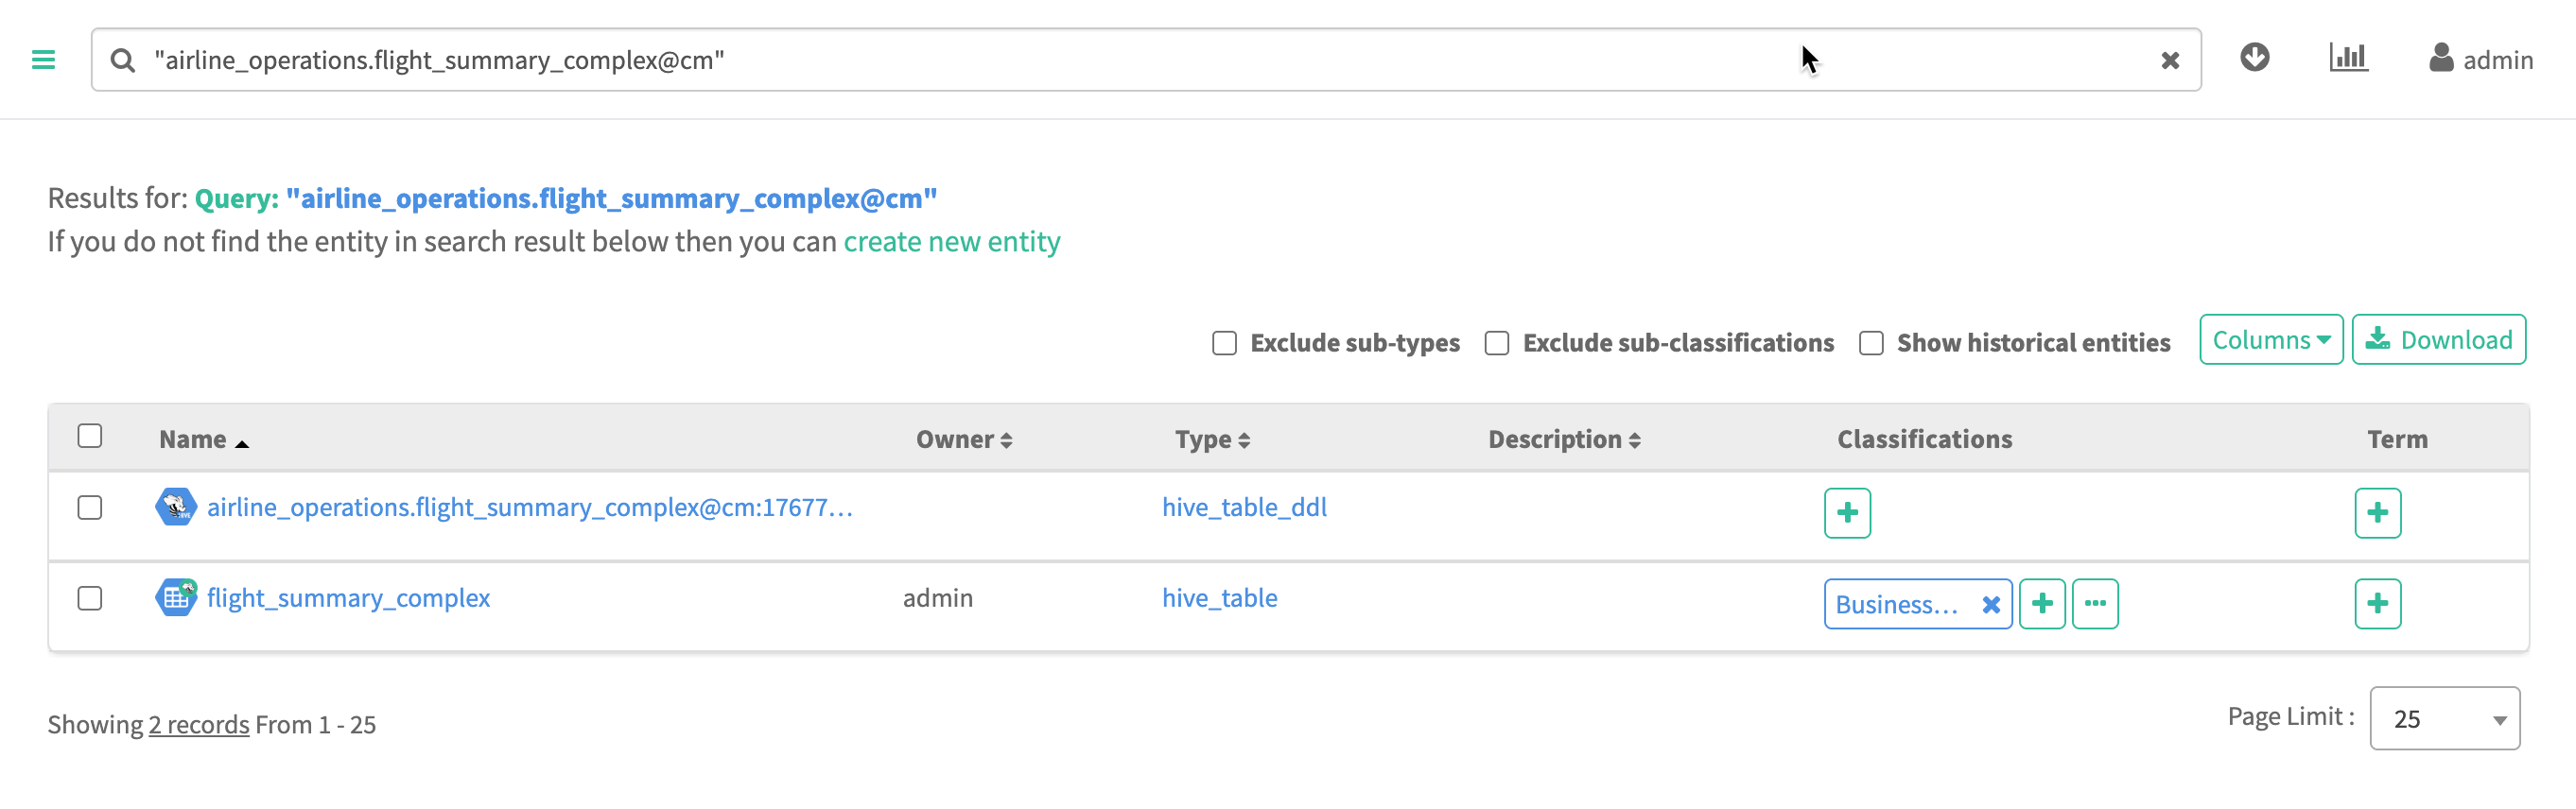Click the create new entity link
The image size is (2576, 809).
point(951,242)
